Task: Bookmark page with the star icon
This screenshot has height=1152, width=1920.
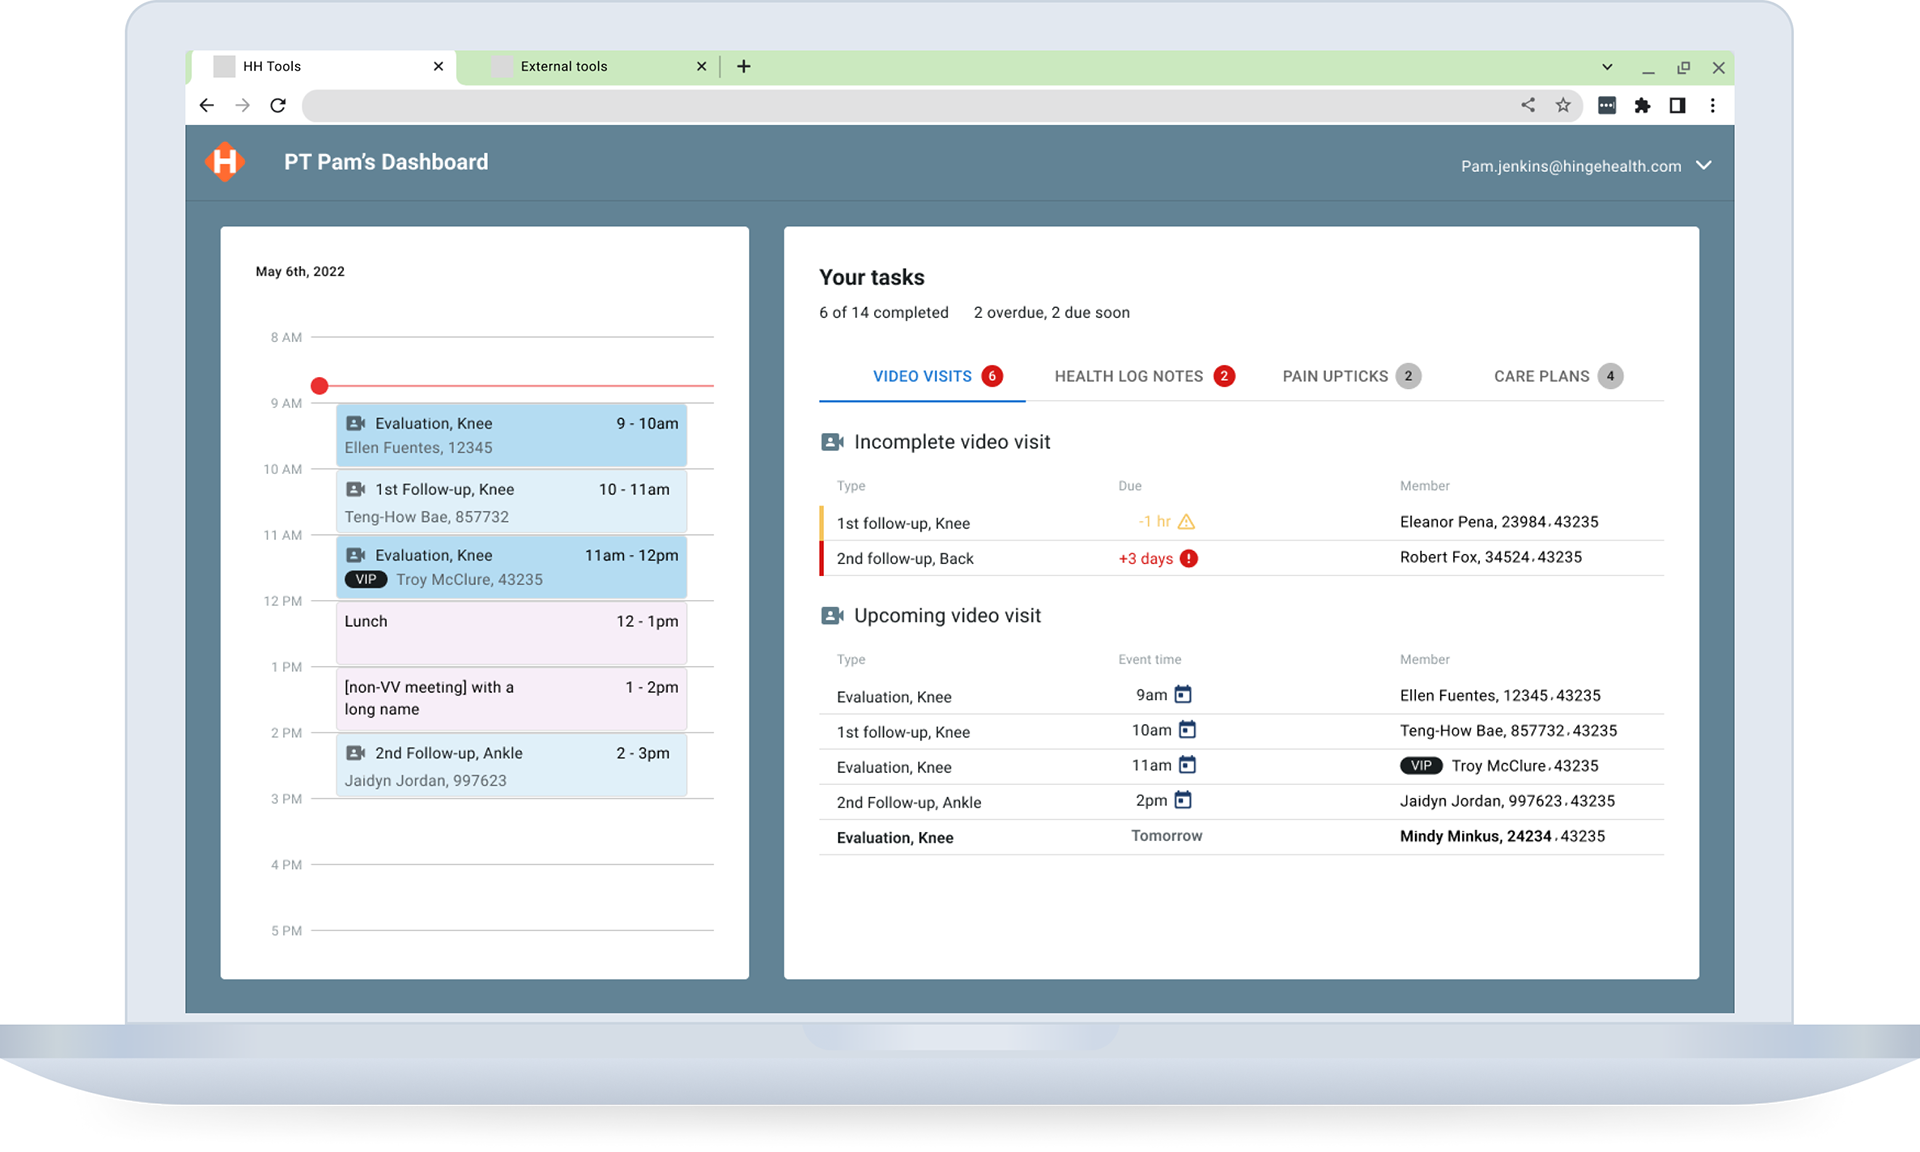Action: 1563,105
